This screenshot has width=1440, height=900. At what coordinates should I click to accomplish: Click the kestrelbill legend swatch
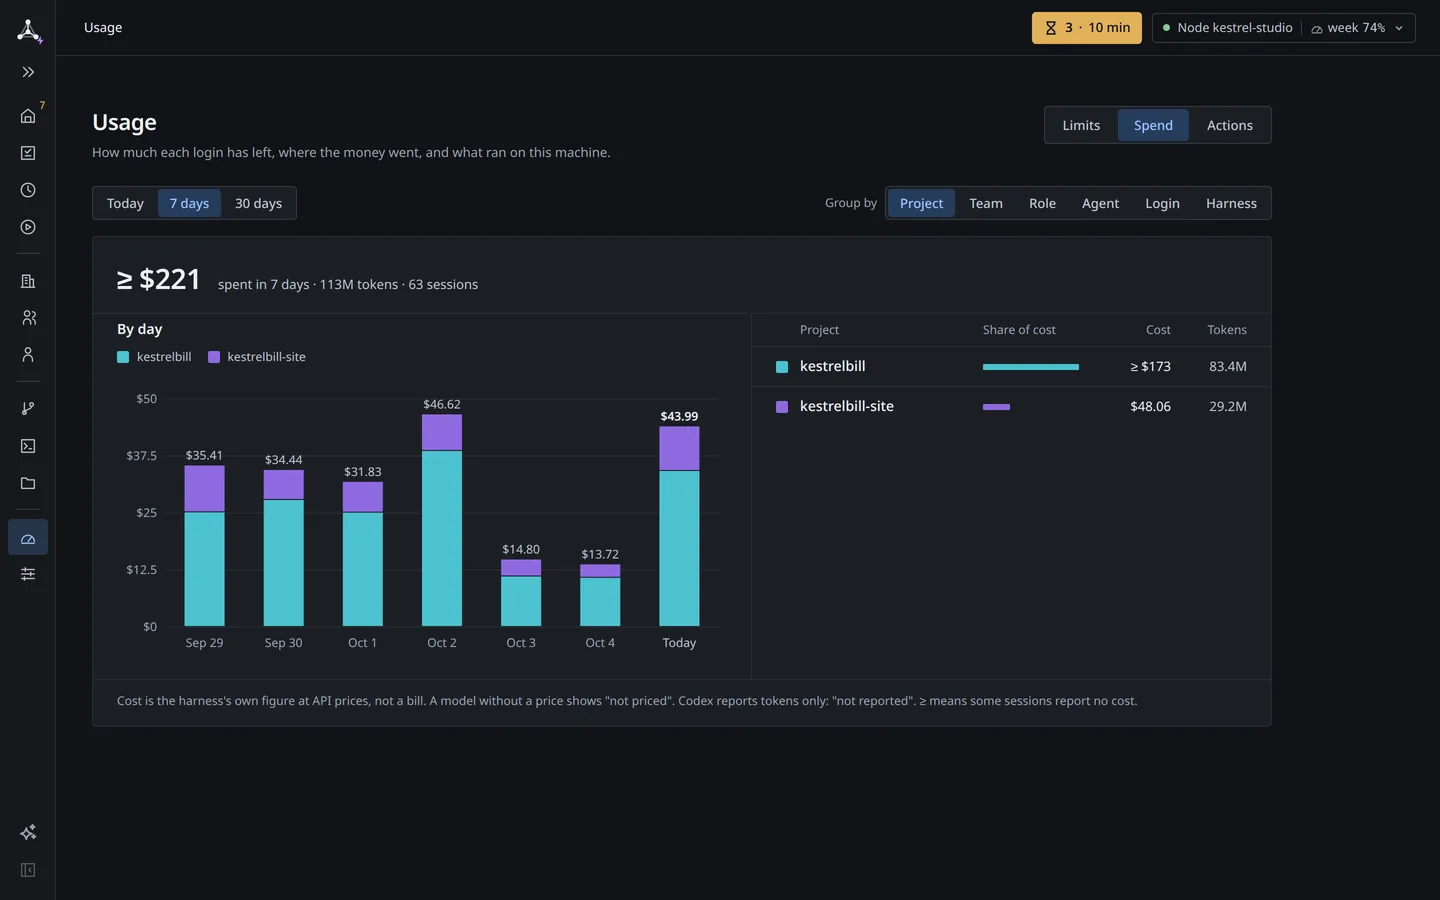123,357
